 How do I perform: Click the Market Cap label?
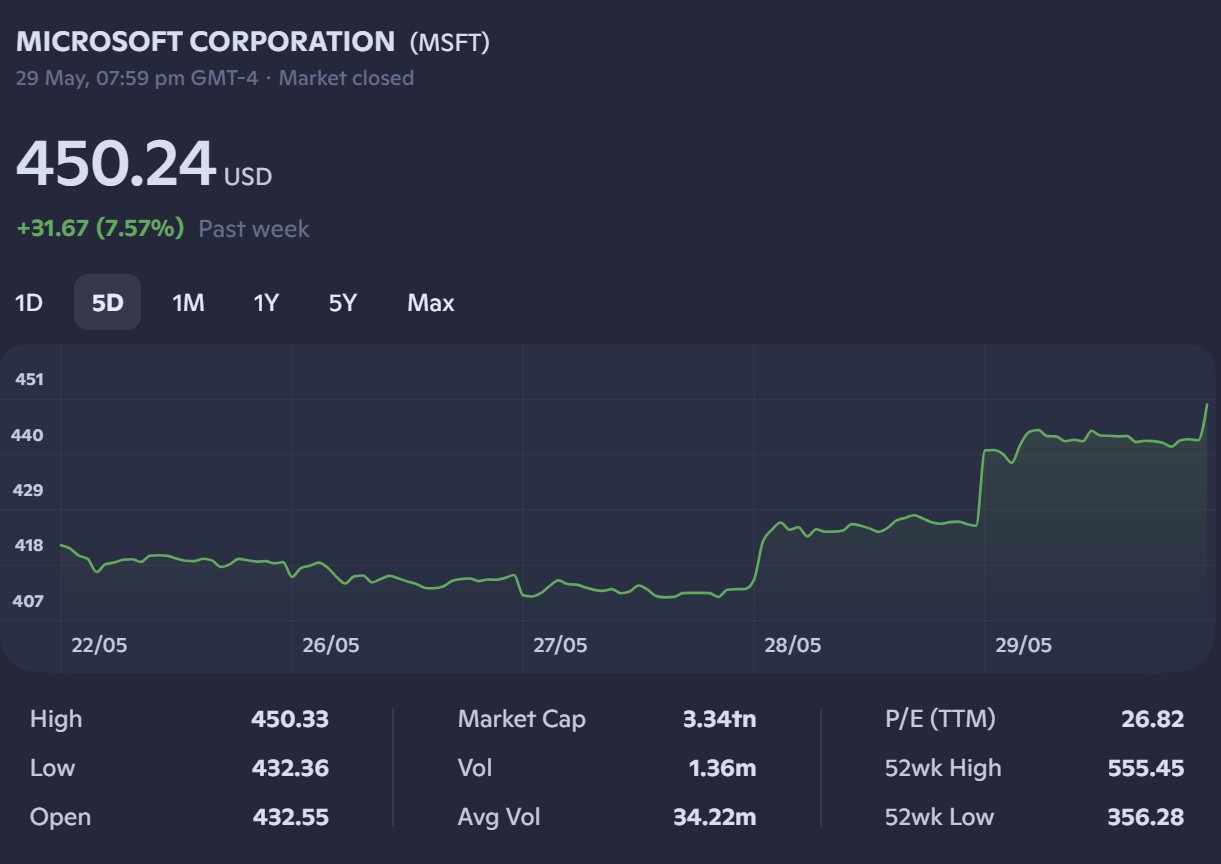click(521, 719)
